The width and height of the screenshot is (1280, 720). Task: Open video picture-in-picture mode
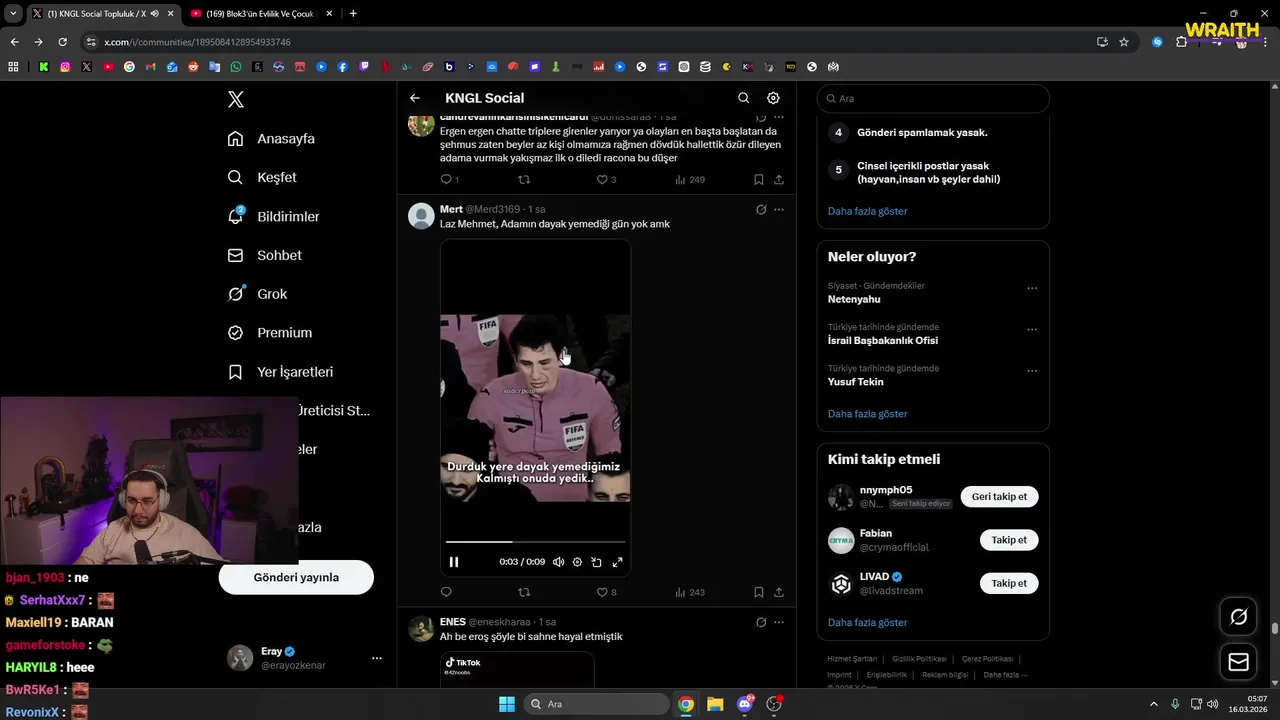pos(597,562)
